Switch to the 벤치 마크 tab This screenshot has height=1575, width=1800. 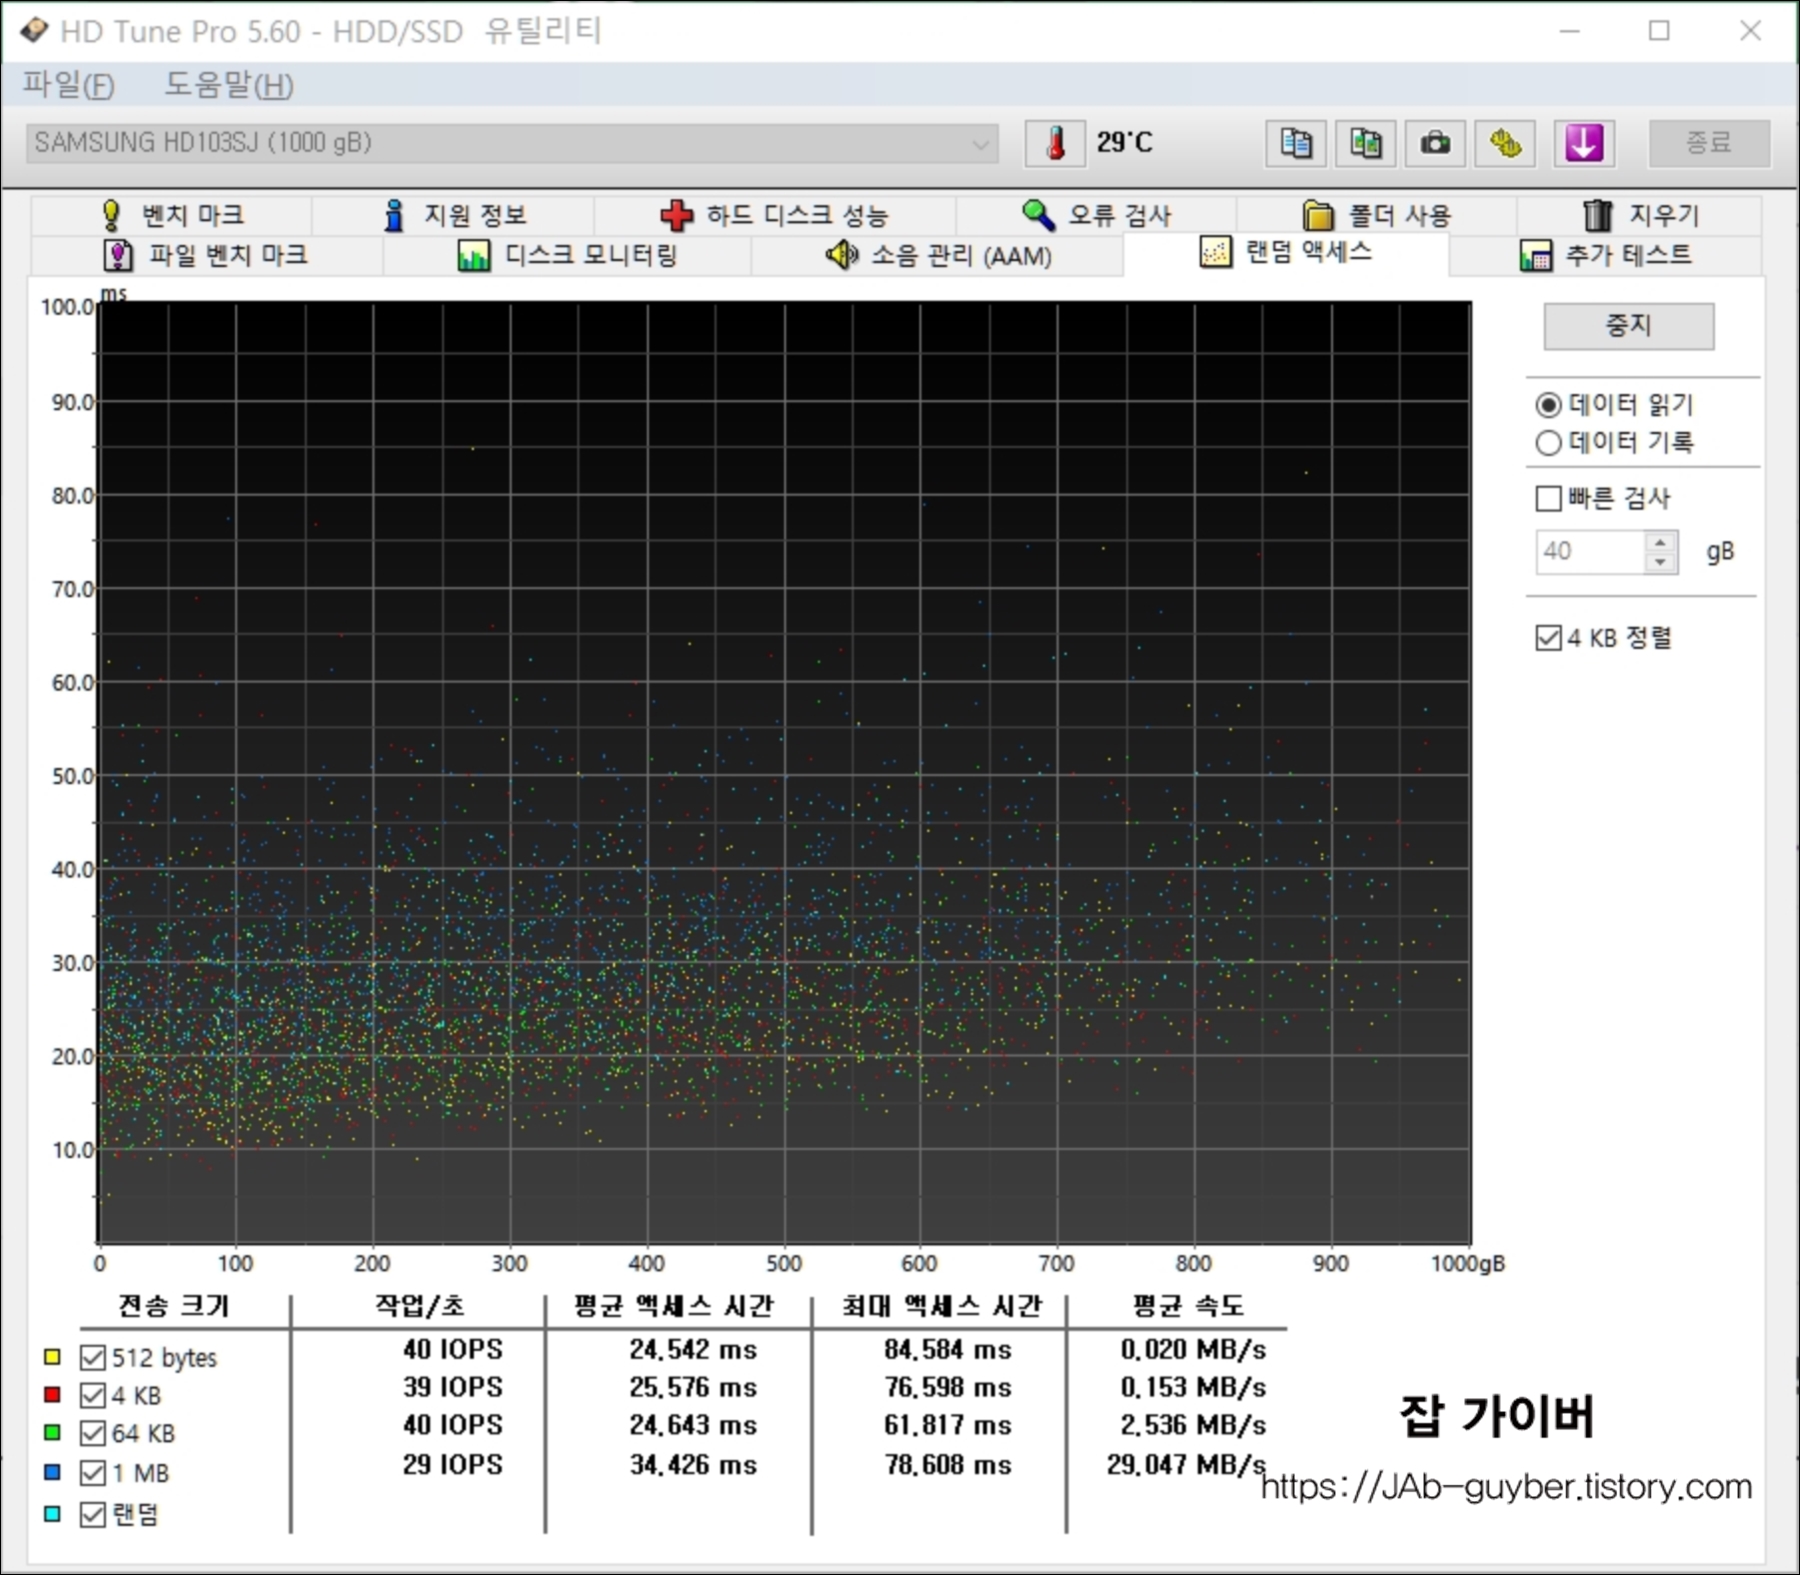pyautogui.click(x=171, y=215)
